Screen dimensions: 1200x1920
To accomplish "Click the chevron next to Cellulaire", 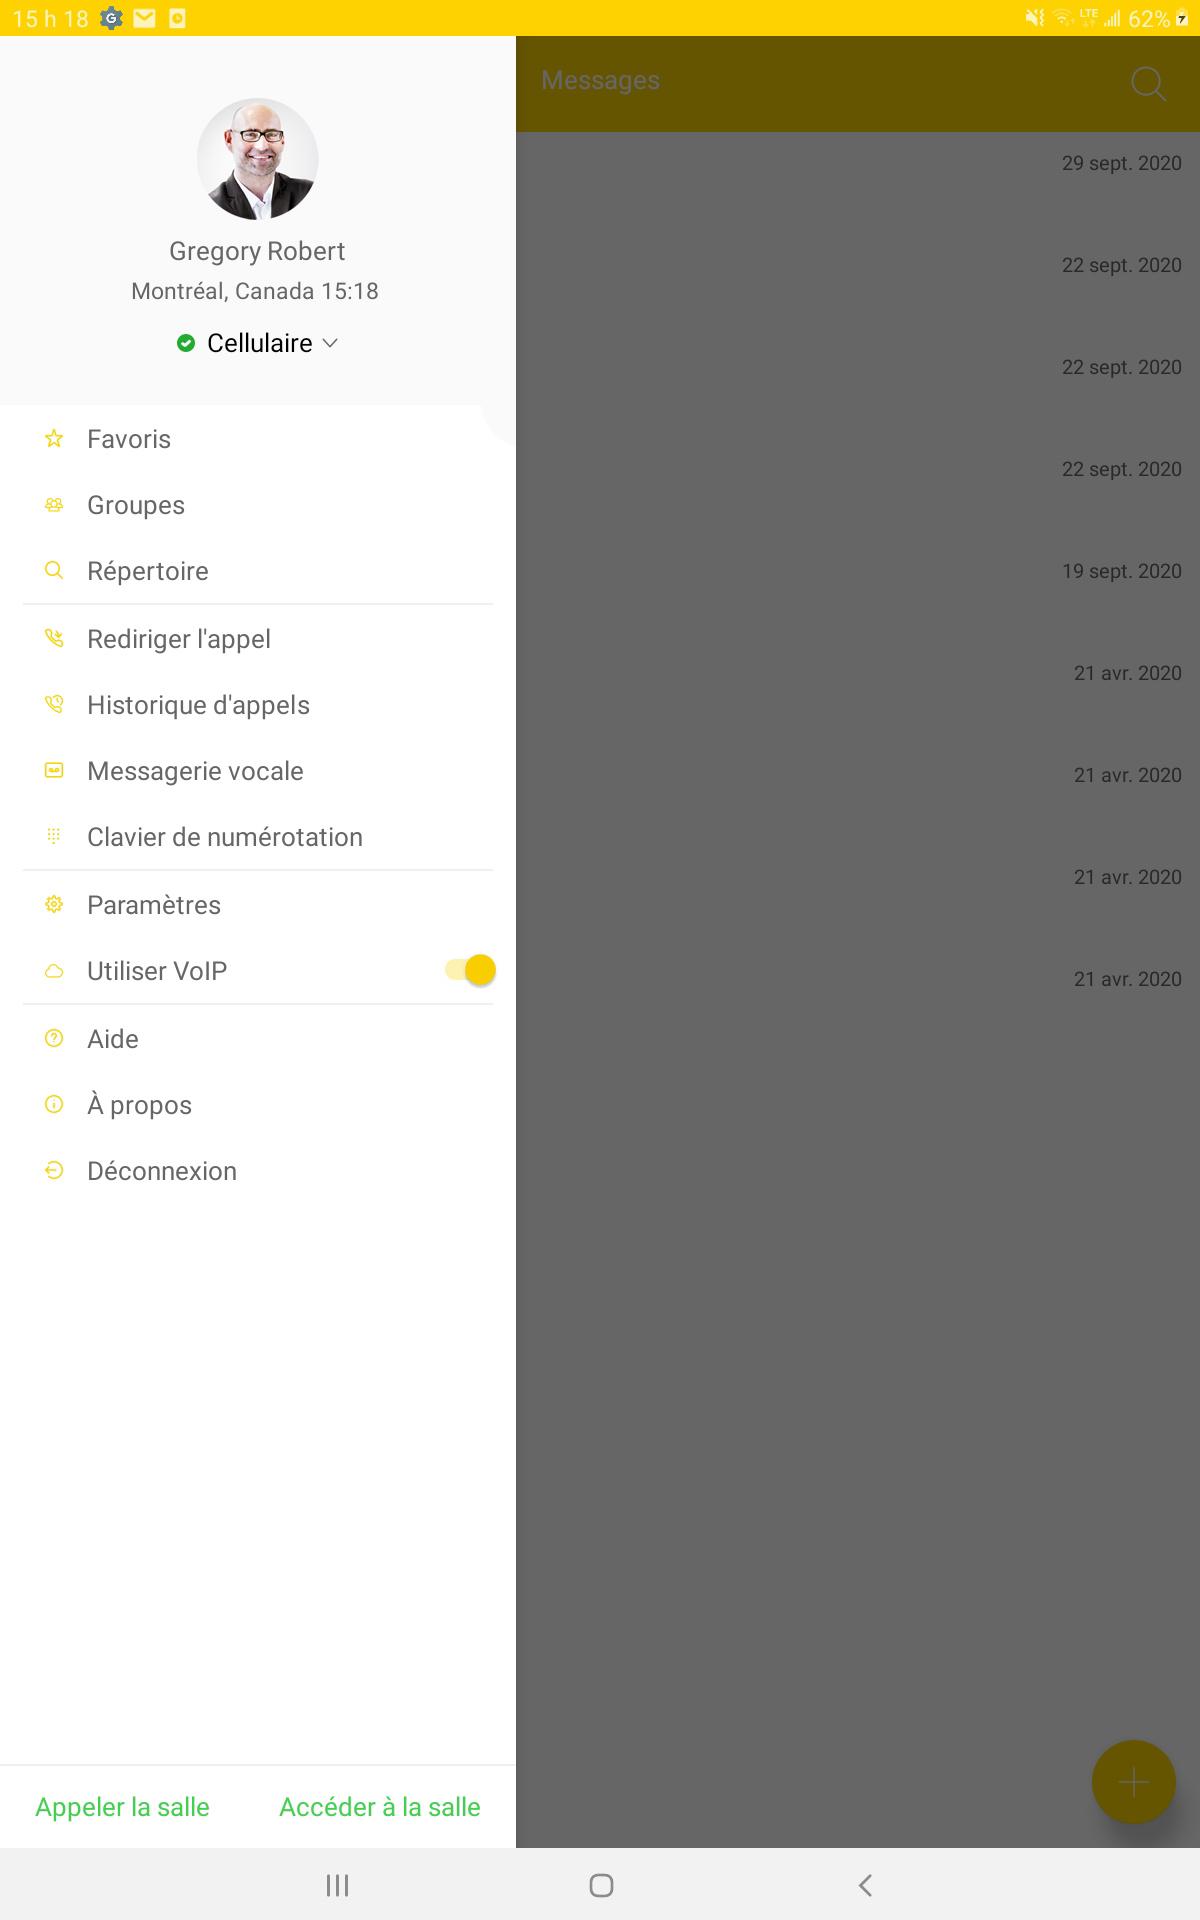I will [330, 343].
